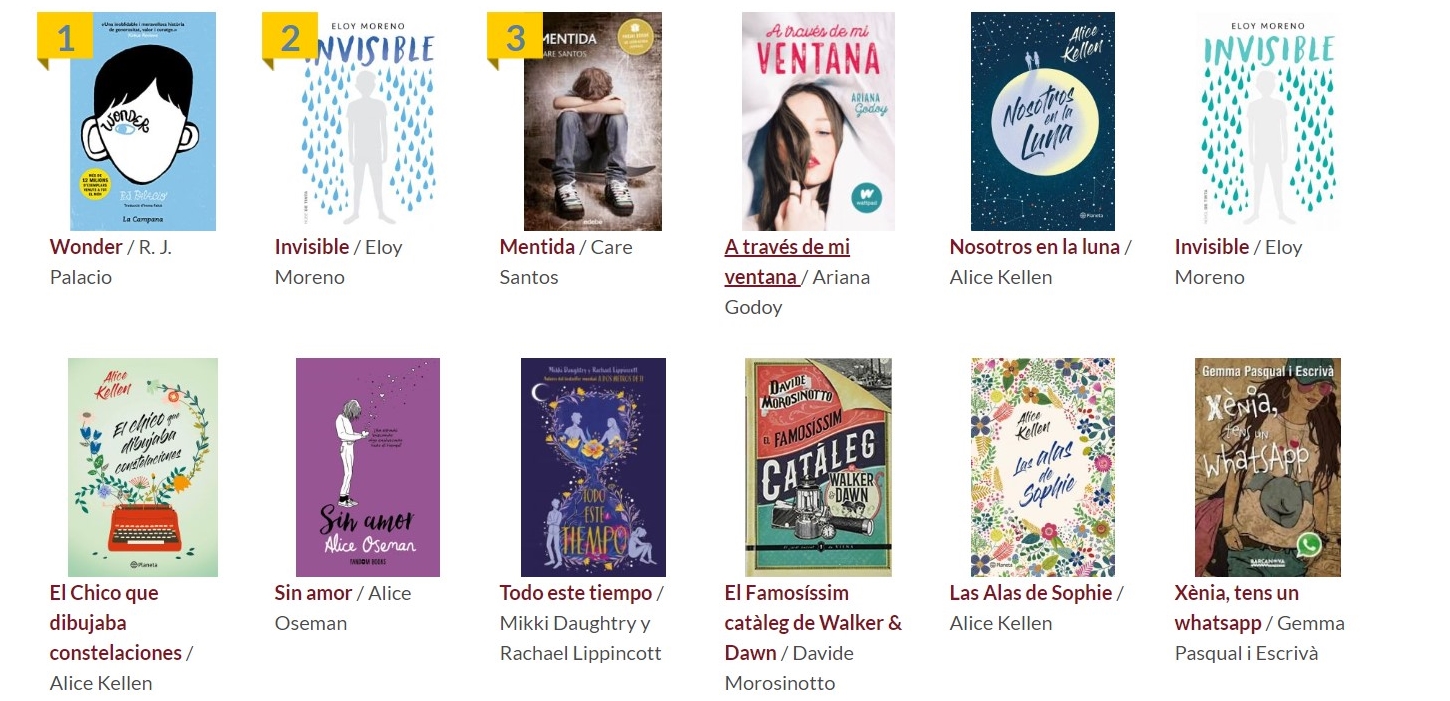The width and height of the screenshot is (1450, 701).
Task: Open the underlined A través de mi ventana link
Action: click(787, 262)
